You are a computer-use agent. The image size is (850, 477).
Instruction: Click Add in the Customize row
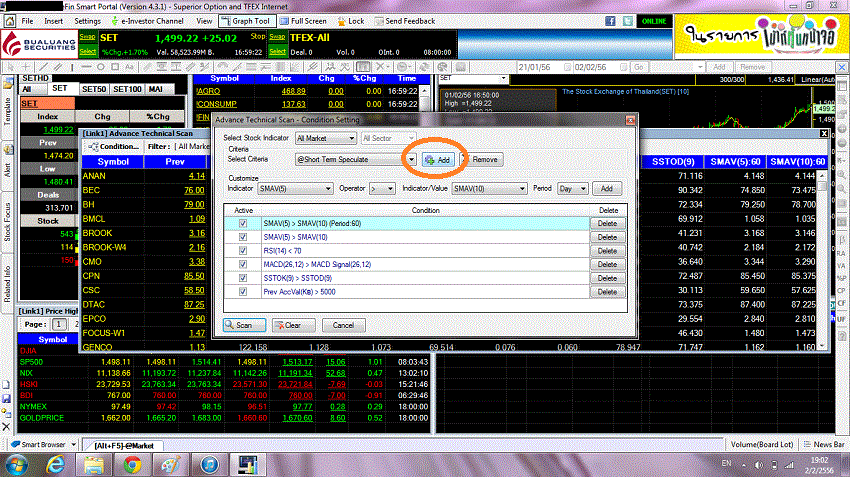pos(607,189)
